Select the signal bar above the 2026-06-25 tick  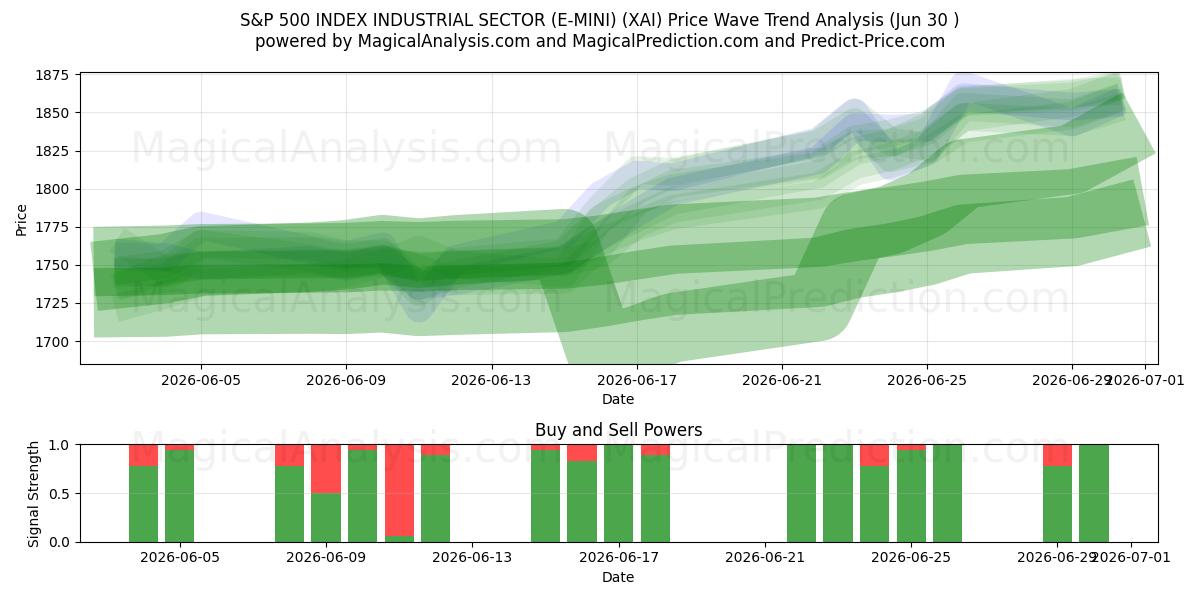(911, 493)
